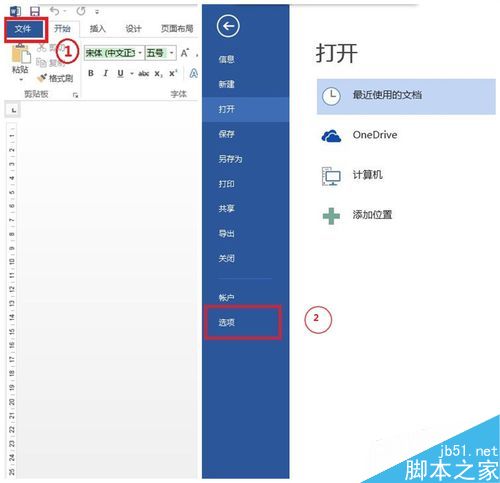500x483 pixels.
Task: Click the text effects A icon
Action: [194, 73]
